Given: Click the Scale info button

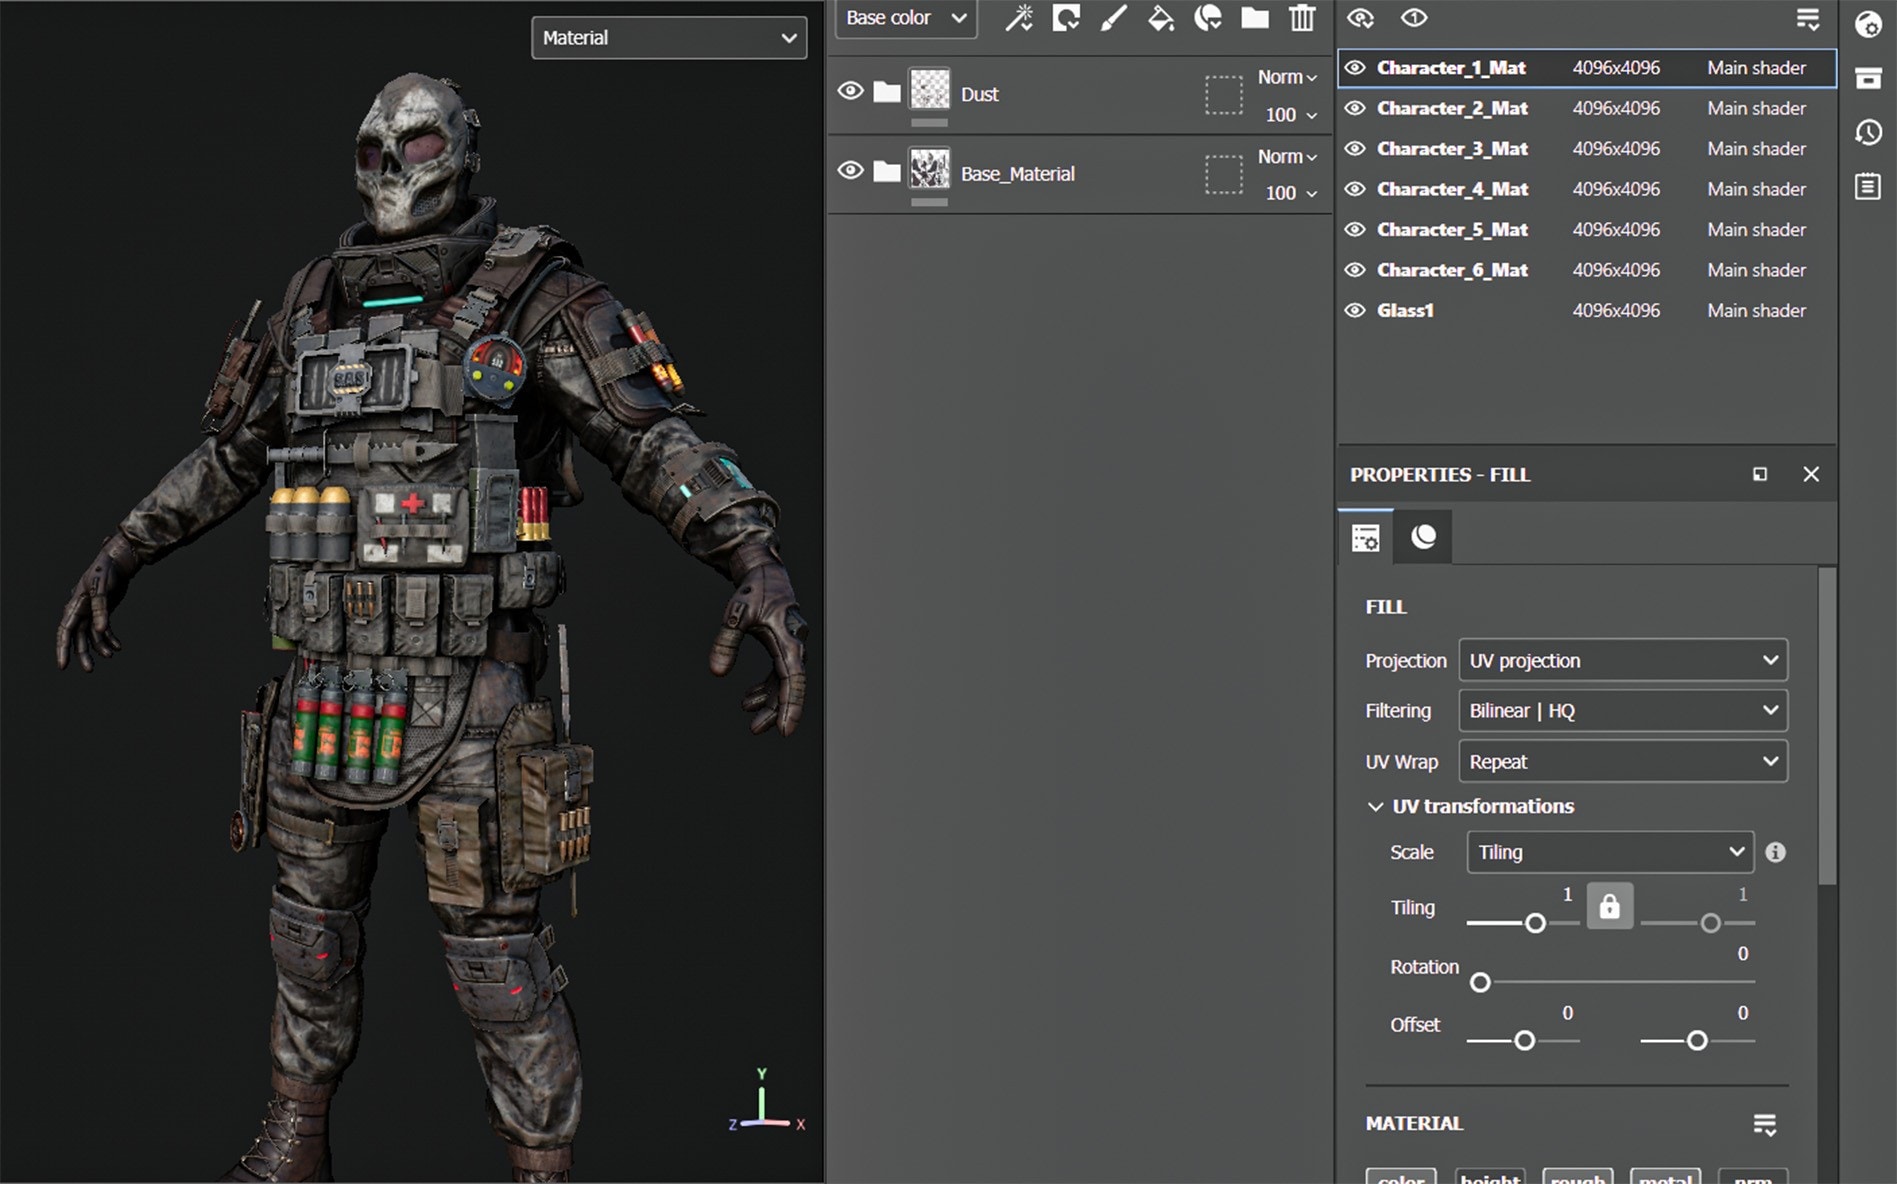Looking at the screenshot, I should coord(1775,852).
